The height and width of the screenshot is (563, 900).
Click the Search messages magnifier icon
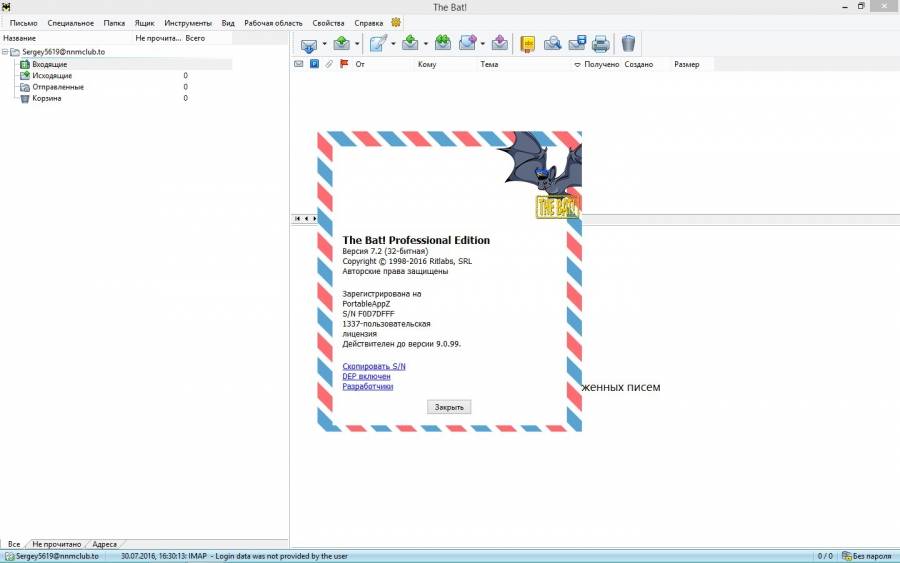tap(552, 43)
